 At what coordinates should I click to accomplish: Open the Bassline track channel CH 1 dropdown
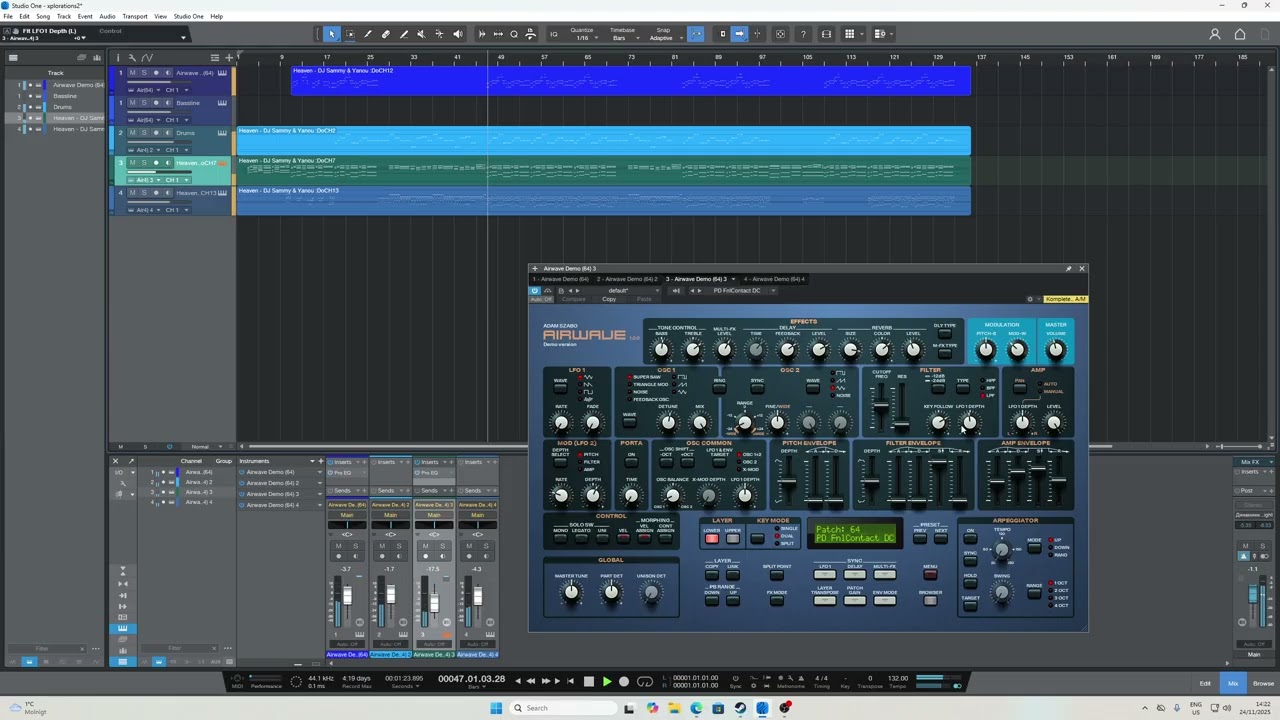[x=176, y=120]
